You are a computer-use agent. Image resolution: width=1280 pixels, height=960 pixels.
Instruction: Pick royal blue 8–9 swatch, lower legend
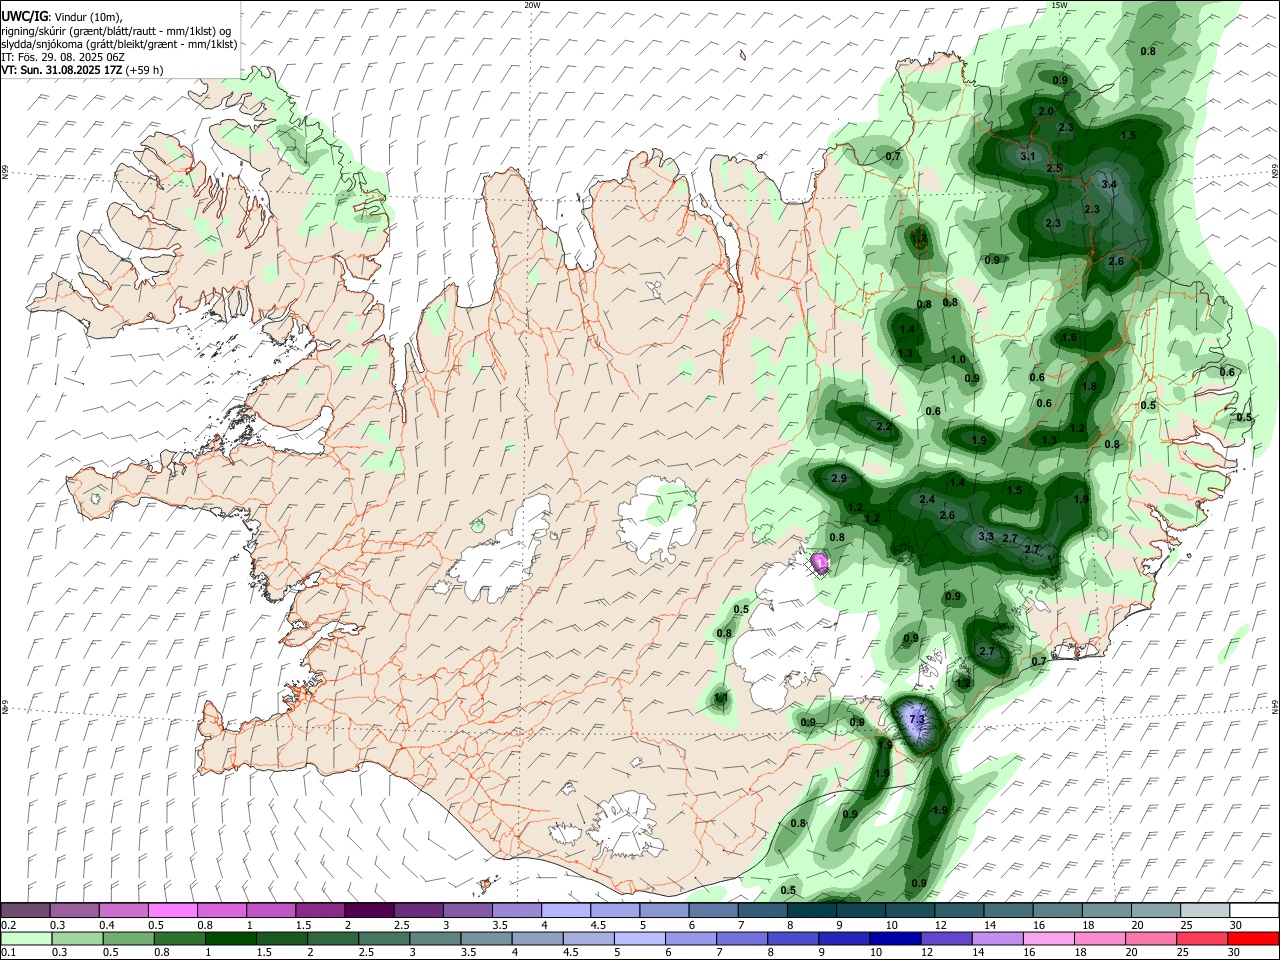(793, 938)
